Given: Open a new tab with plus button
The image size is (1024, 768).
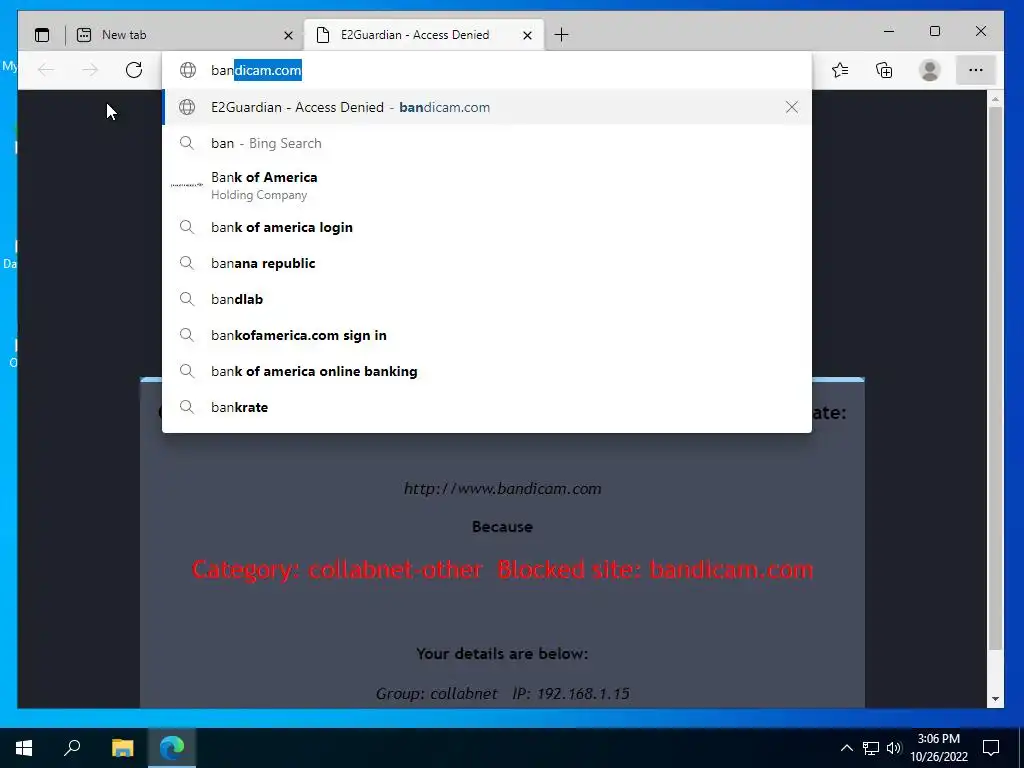Looking at the screenshot, I should [x=562, y=35].
